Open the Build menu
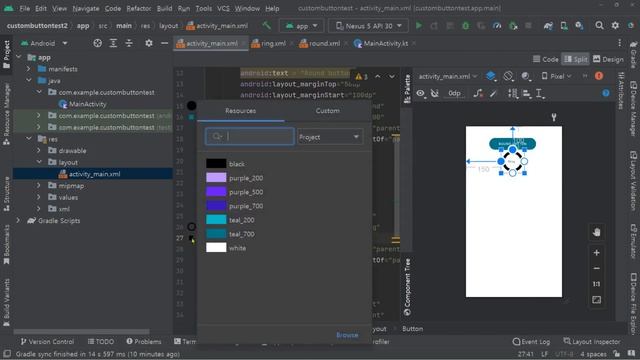 click(x=164, y=8)
